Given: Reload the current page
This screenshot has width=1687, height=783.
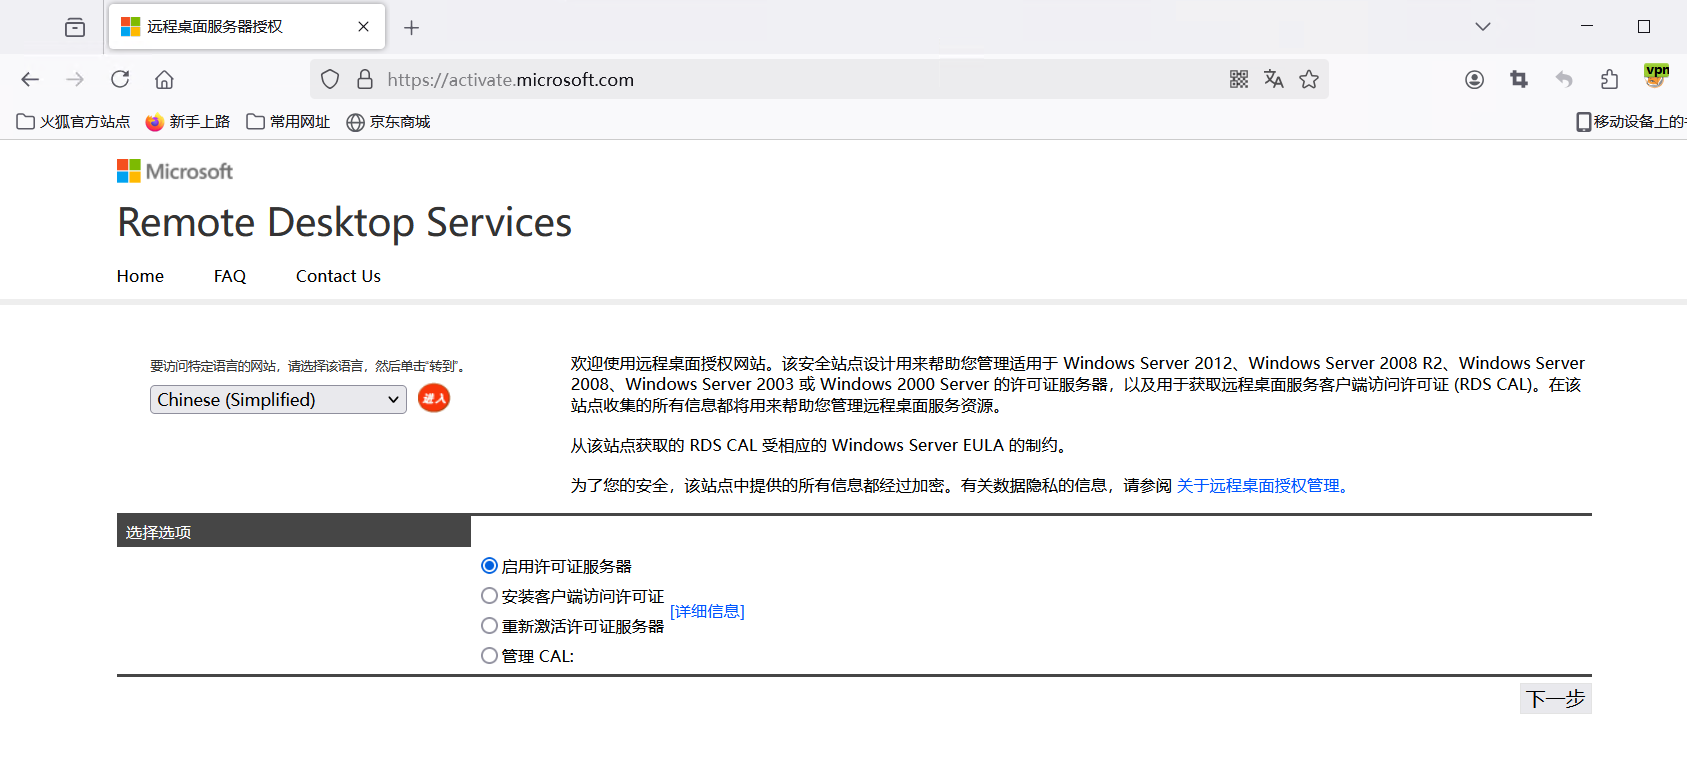Looking at the screenshot, I should [120, 80].
